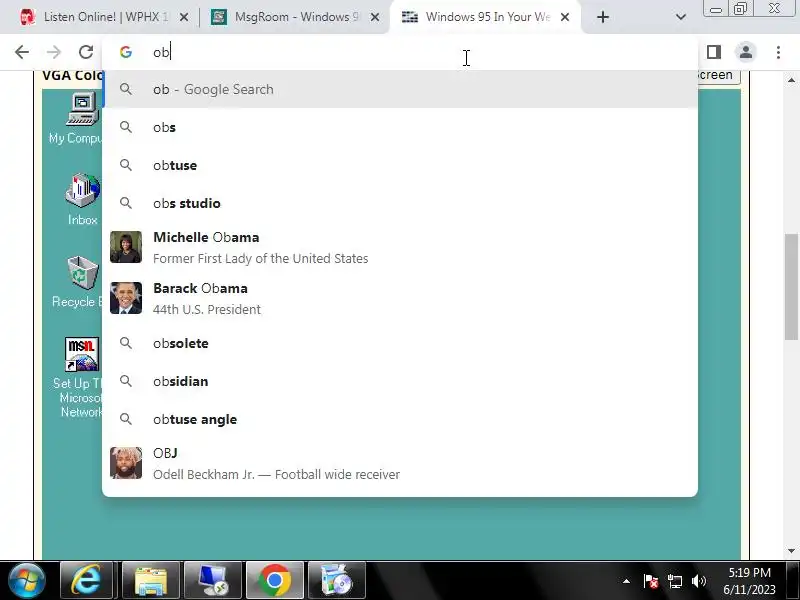Click the search icon beside 'obsolete'
Screen dimensions: 800x600
126,343
